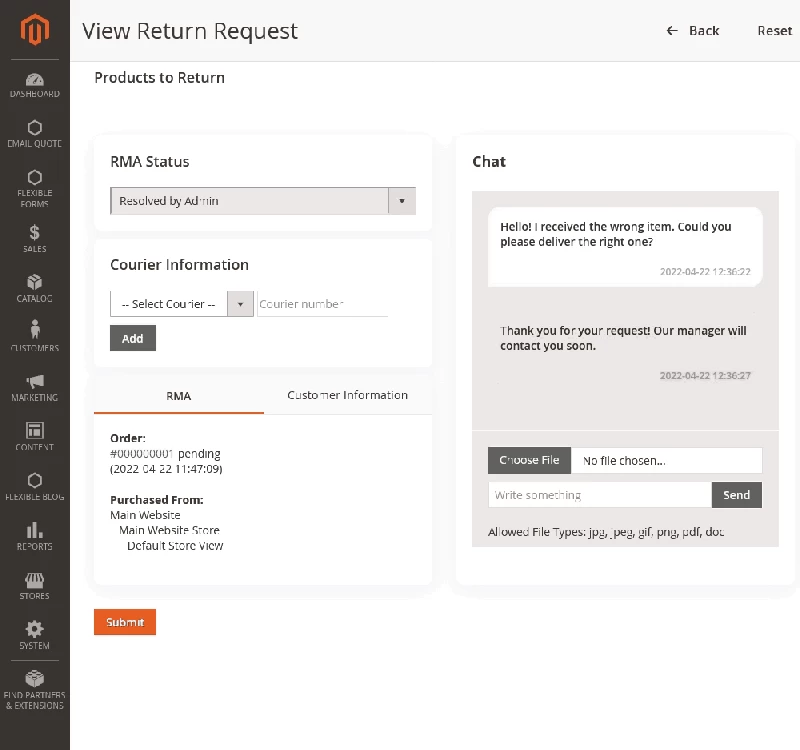Click the Allowed File Types note

pos(606,532)
